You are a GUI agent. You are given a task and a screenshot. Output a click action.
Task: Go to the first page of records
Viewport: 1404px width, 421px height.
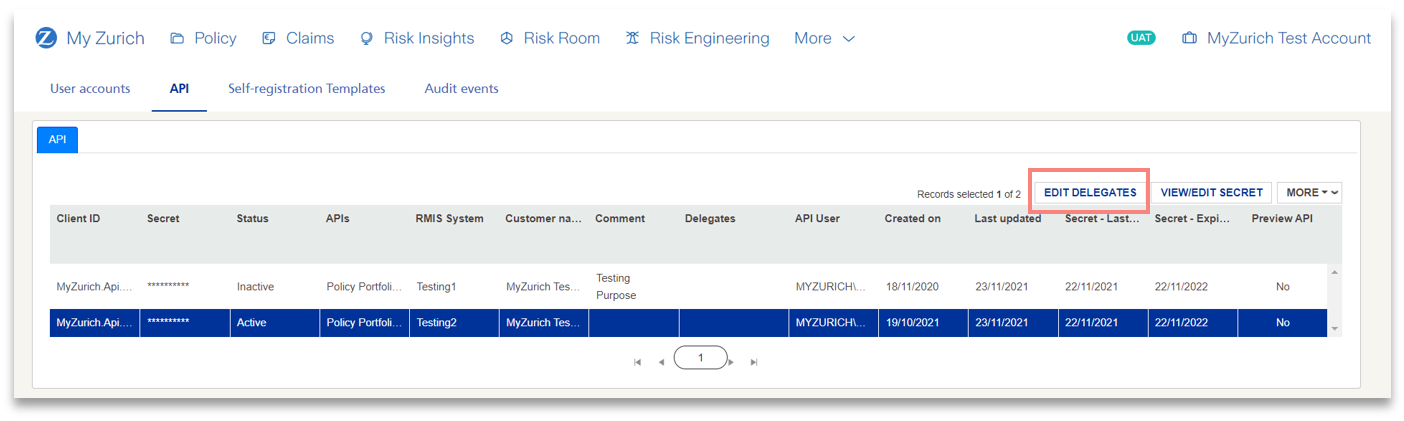tap(637, 362)
